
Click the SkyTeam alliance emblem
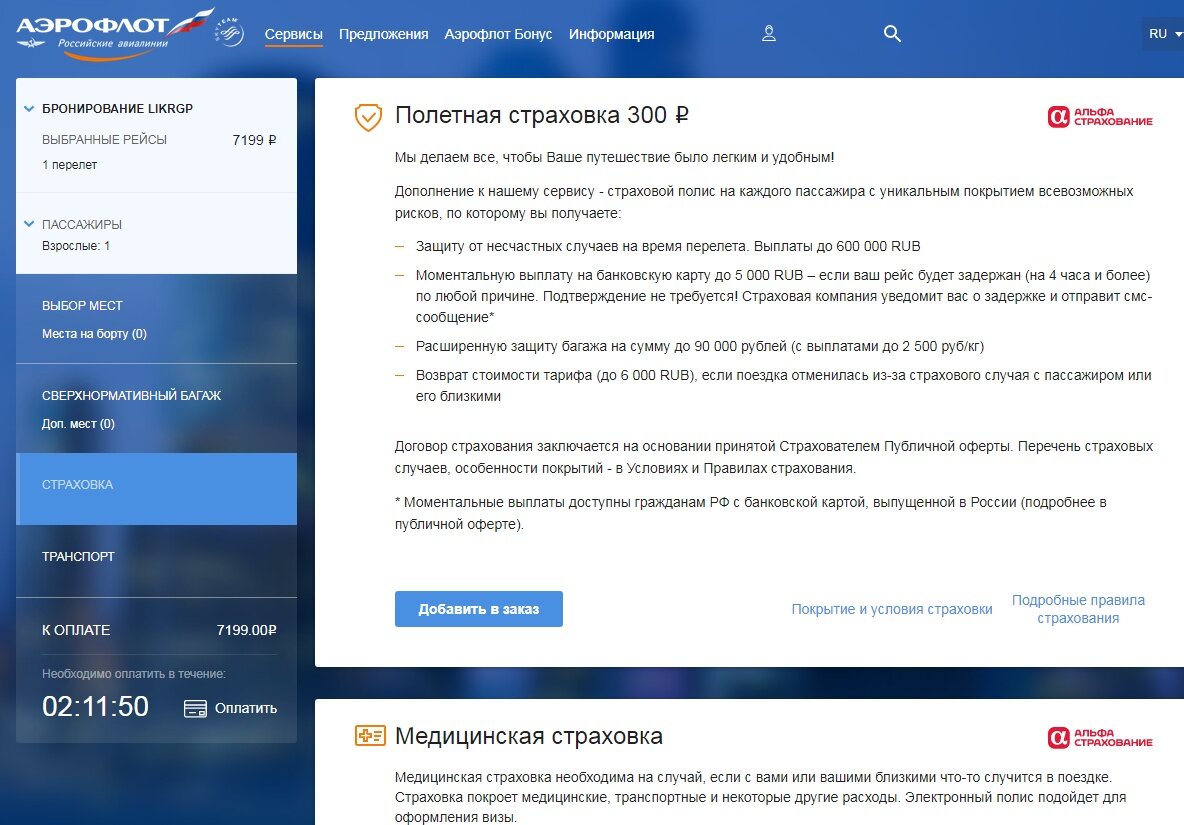(x=230, y=31)
